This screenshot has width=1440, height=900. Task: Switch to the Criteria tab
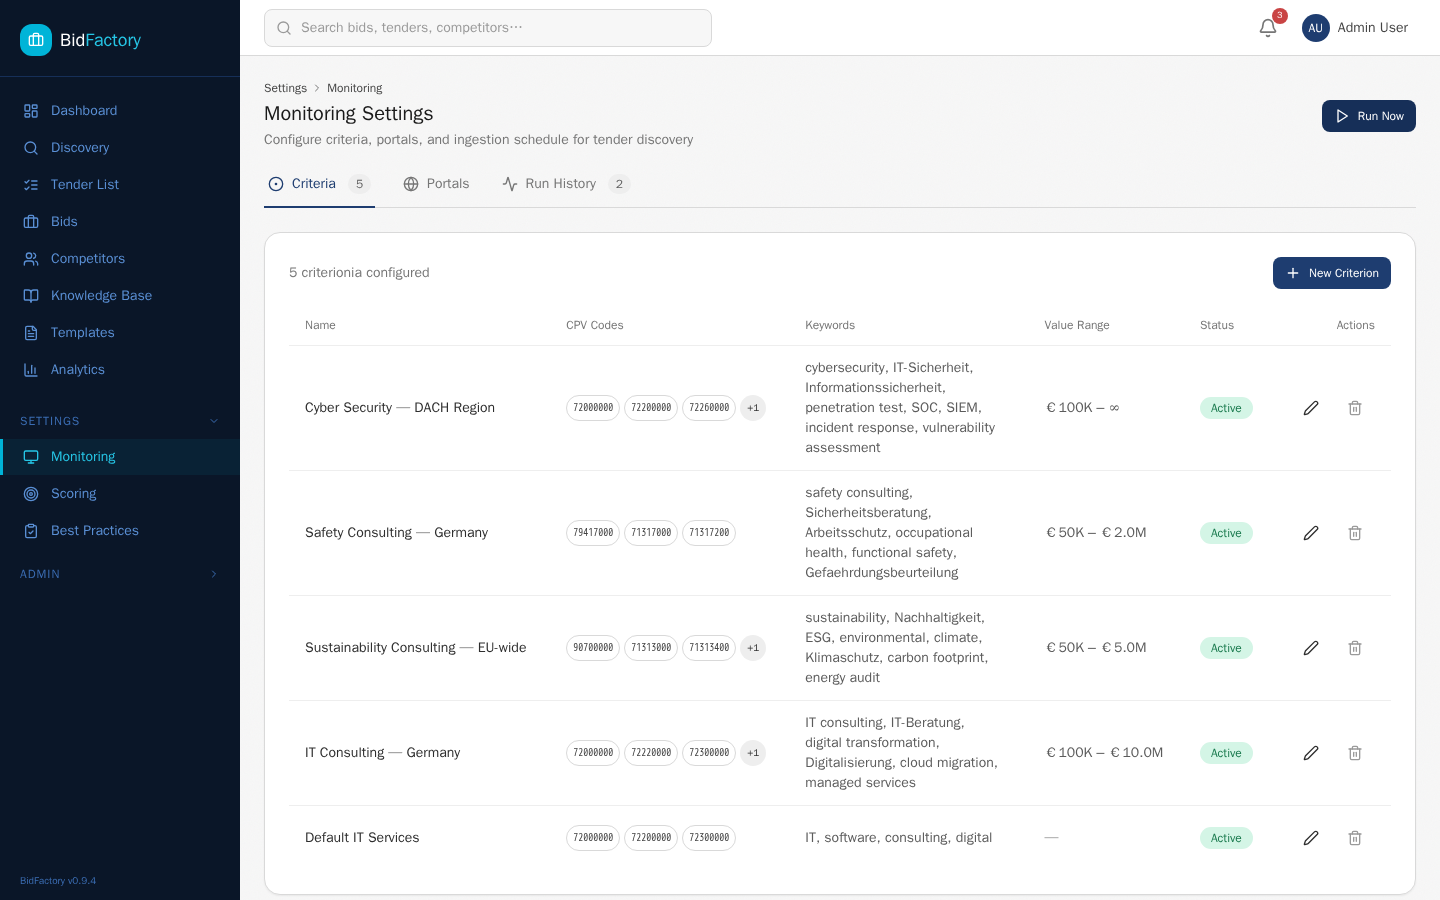[319, 184]
